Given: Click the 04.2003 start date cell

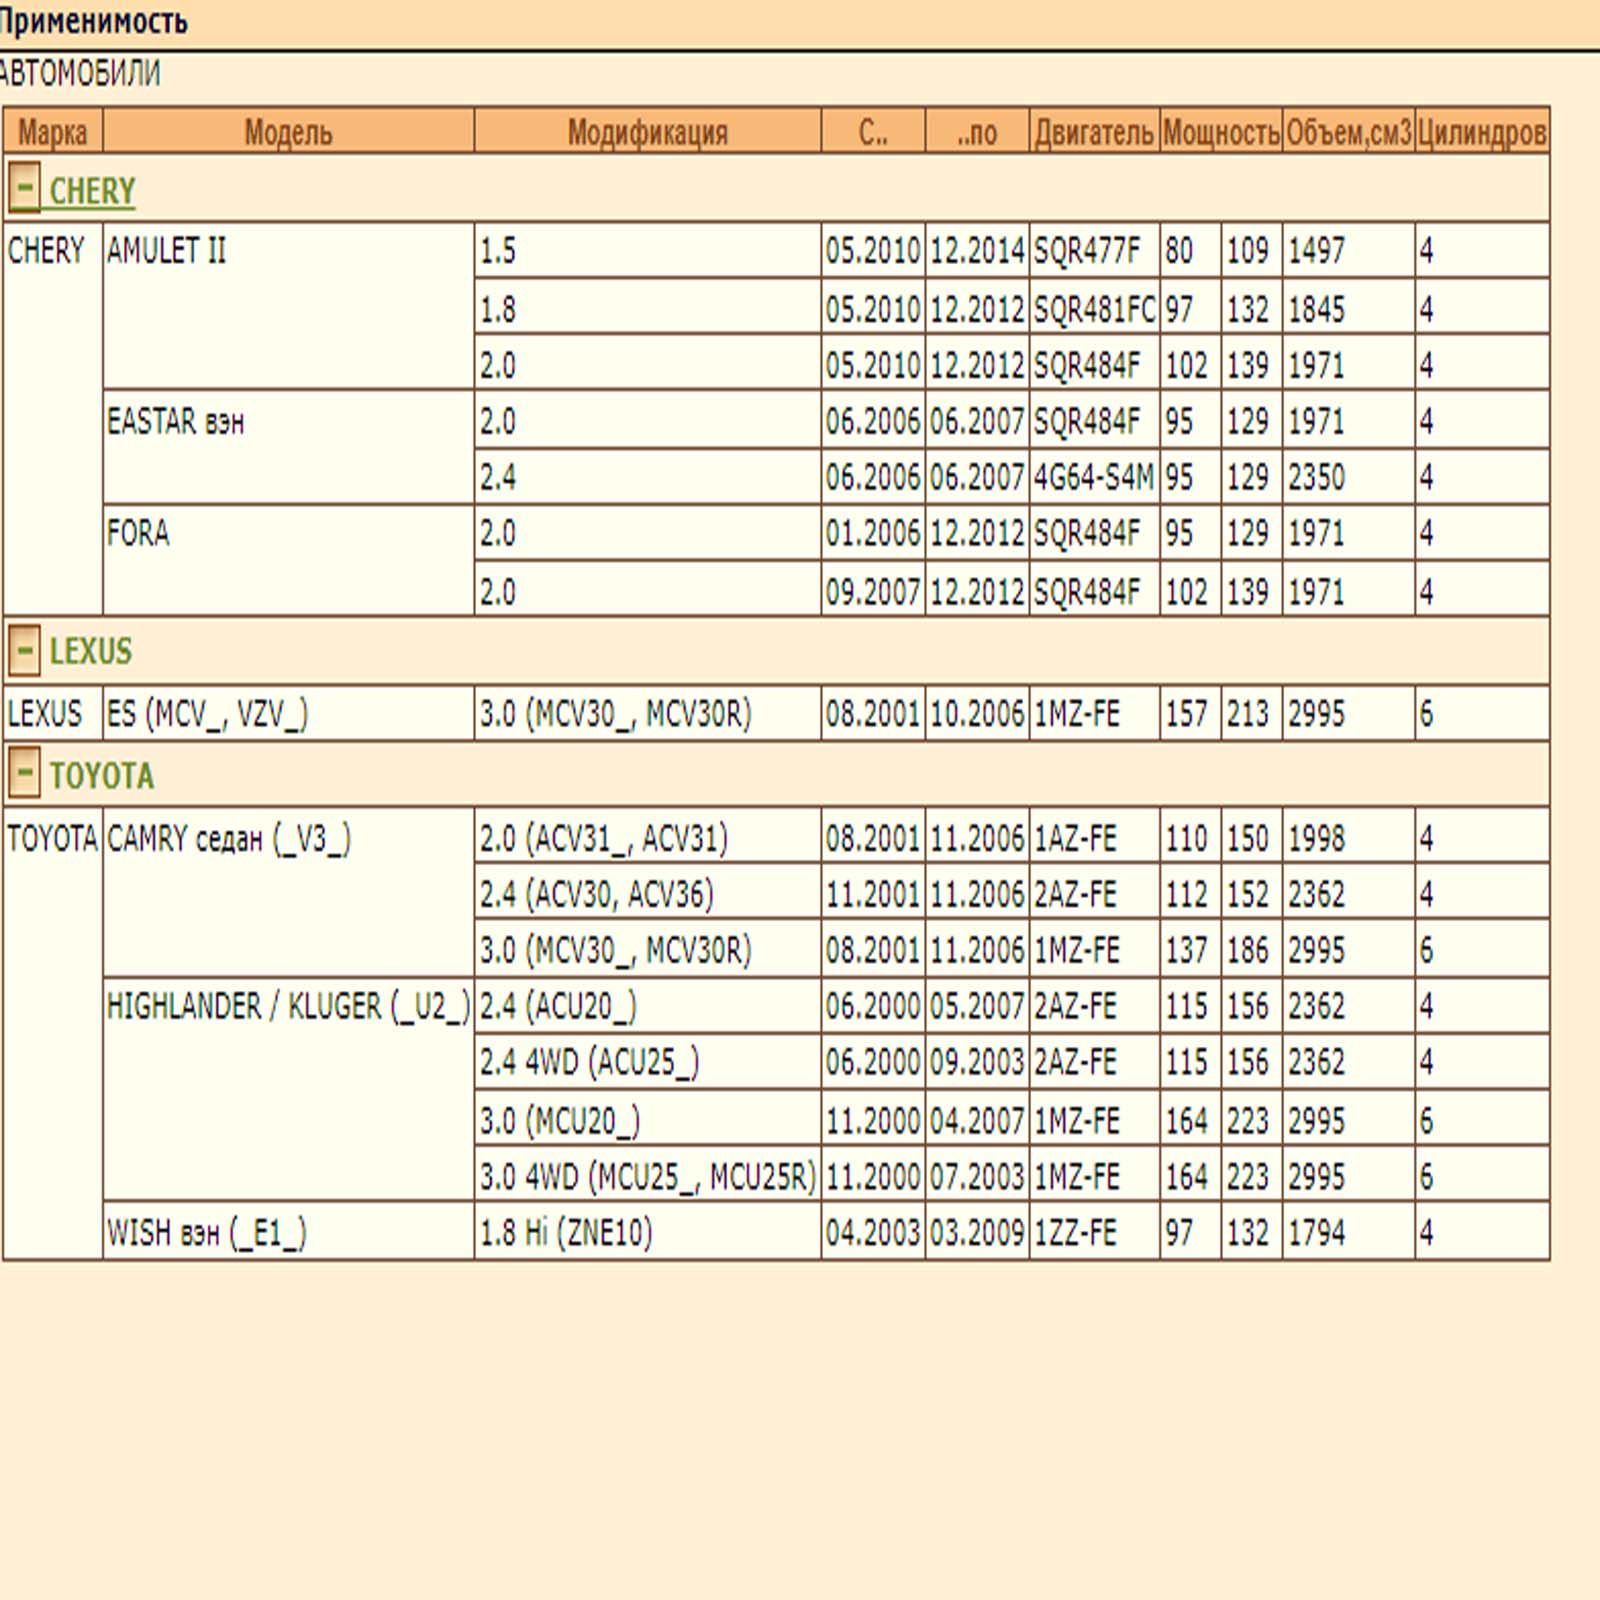Looking at the screenshot, I should (873, 1232).
